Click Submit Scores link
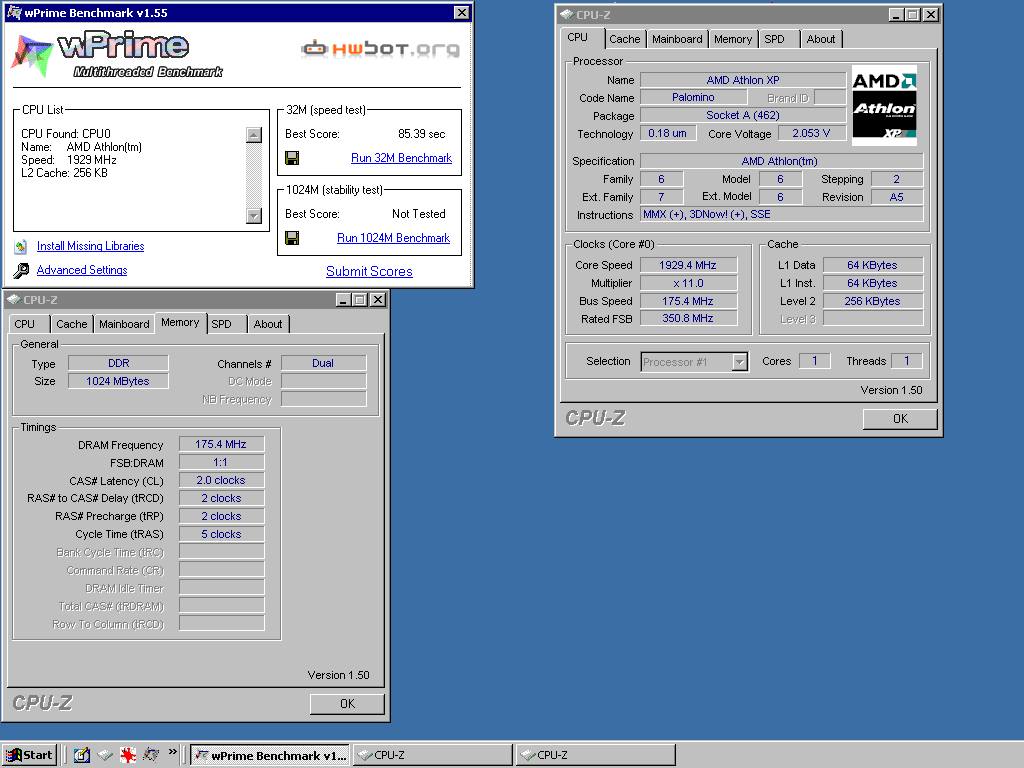The image size is (1024, 768). pos(369,272)
